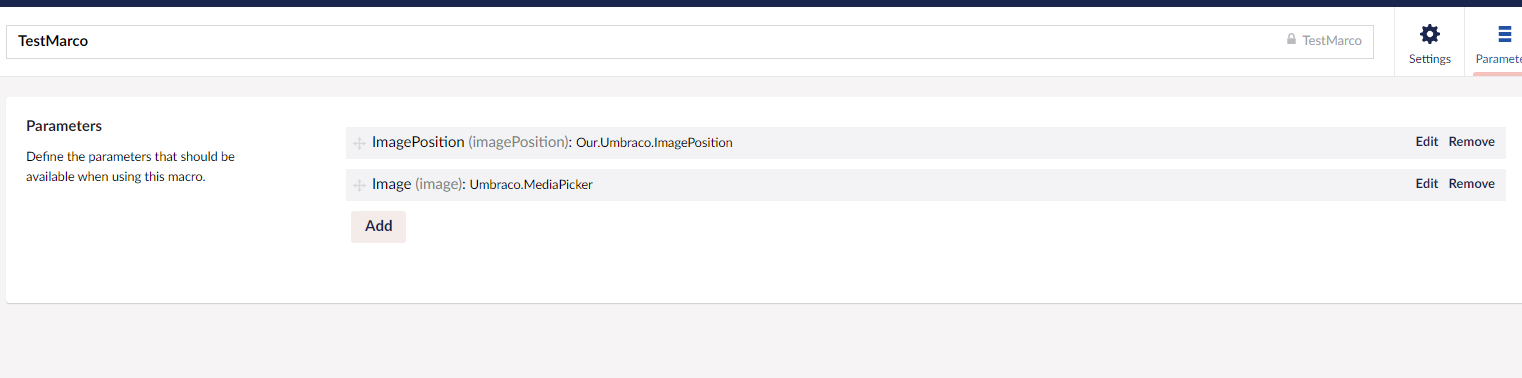Select the Umbraco.MediaPicker editor text
This screenshot has height=378, width=1522.
(x=531, y=185)
